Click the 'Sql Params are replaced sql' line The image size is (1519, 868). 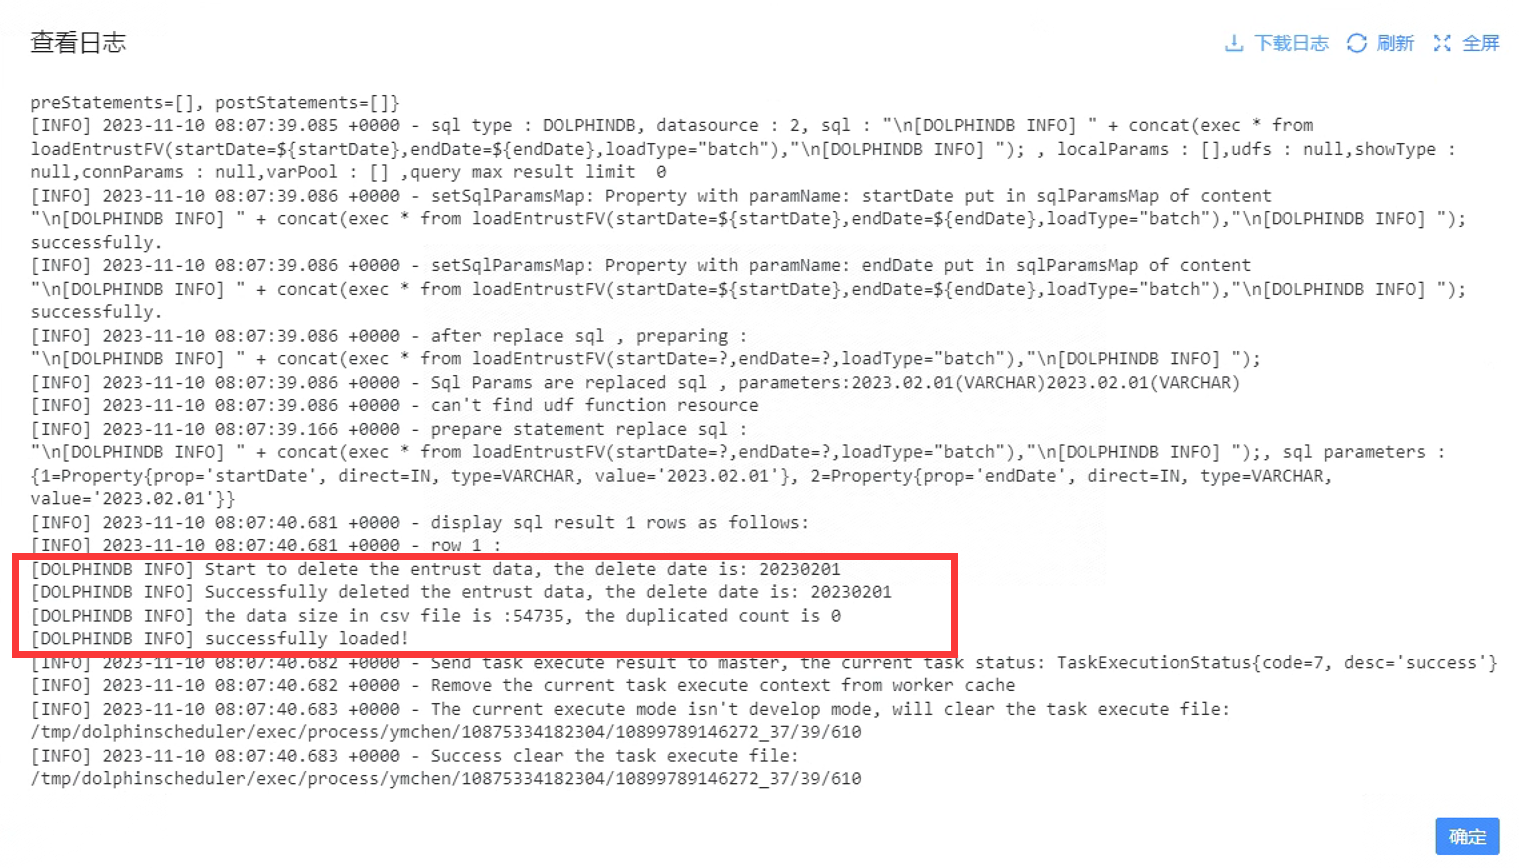tap(635, 382)
